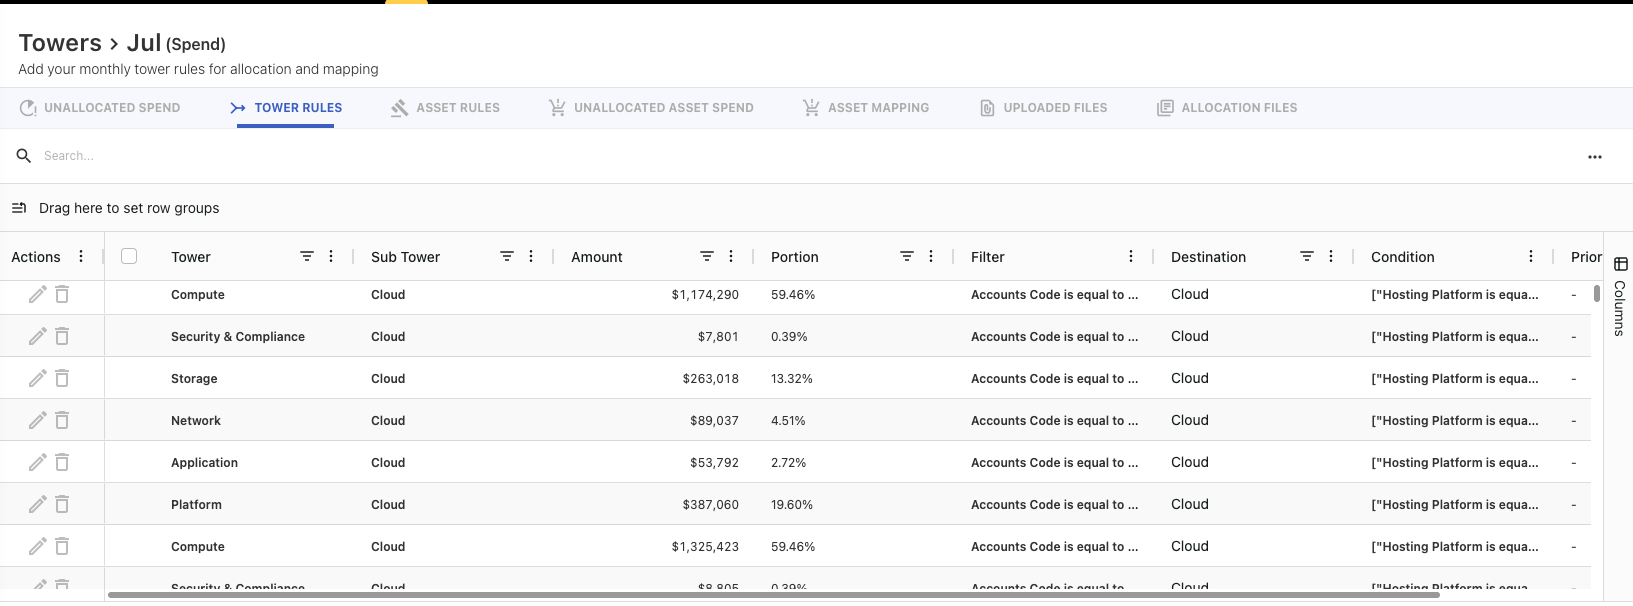Open the Filter column three-dot menu

(x=1131, y=257)
